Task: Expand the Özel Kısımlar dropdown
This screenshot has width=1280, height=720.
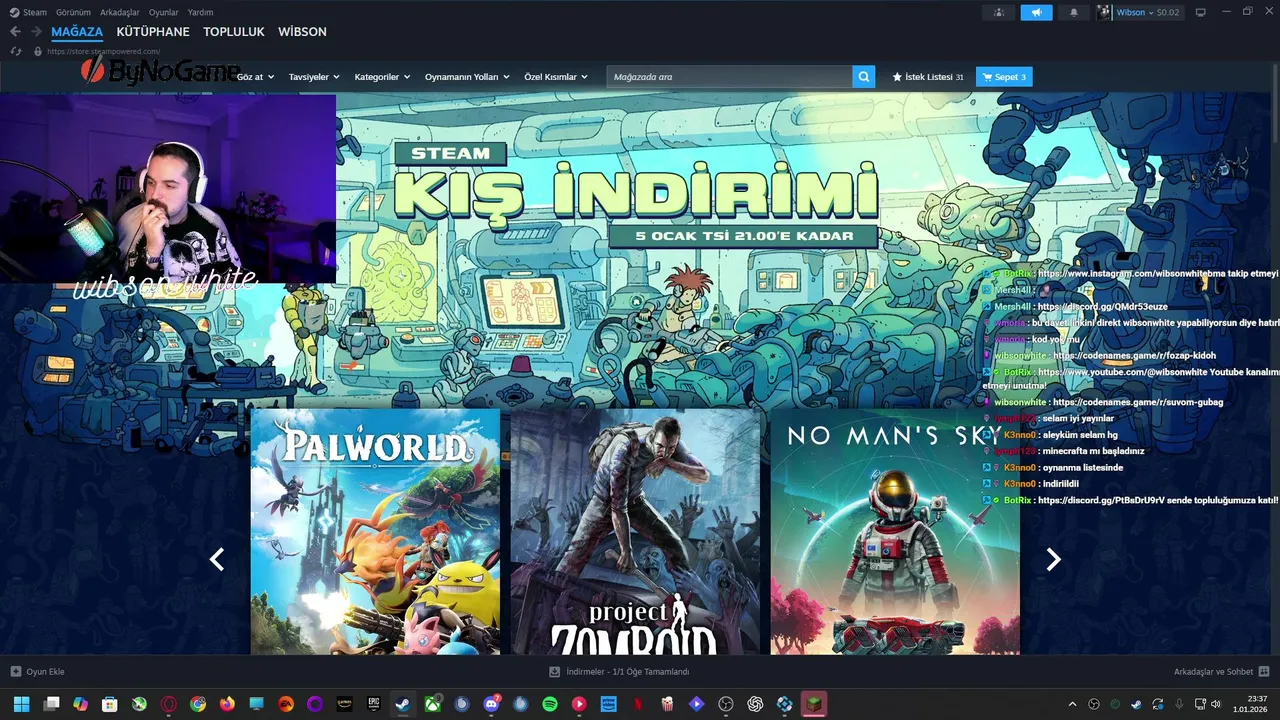Action: point(556,77)
